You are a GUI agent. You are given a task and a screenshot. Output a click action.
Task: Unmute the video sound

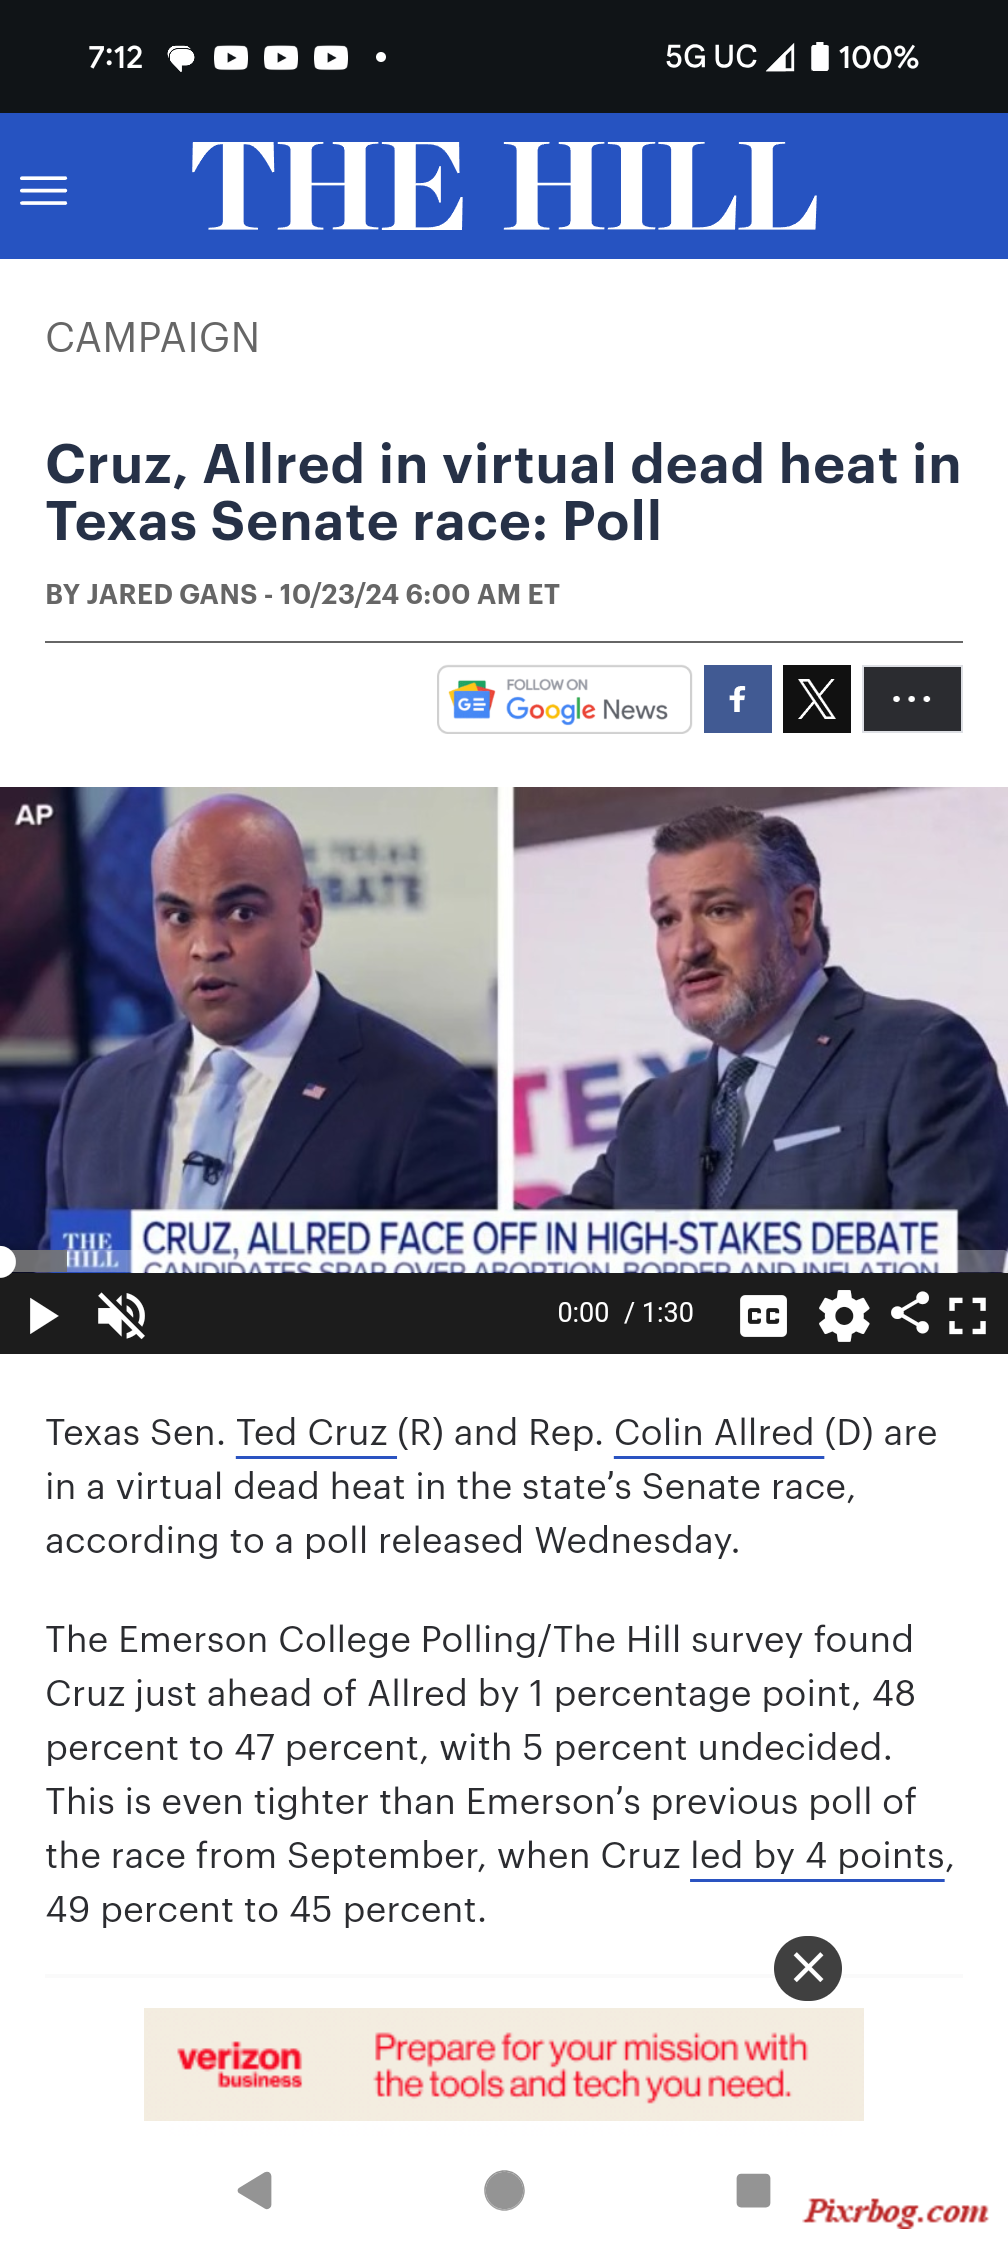point(122,1315)
